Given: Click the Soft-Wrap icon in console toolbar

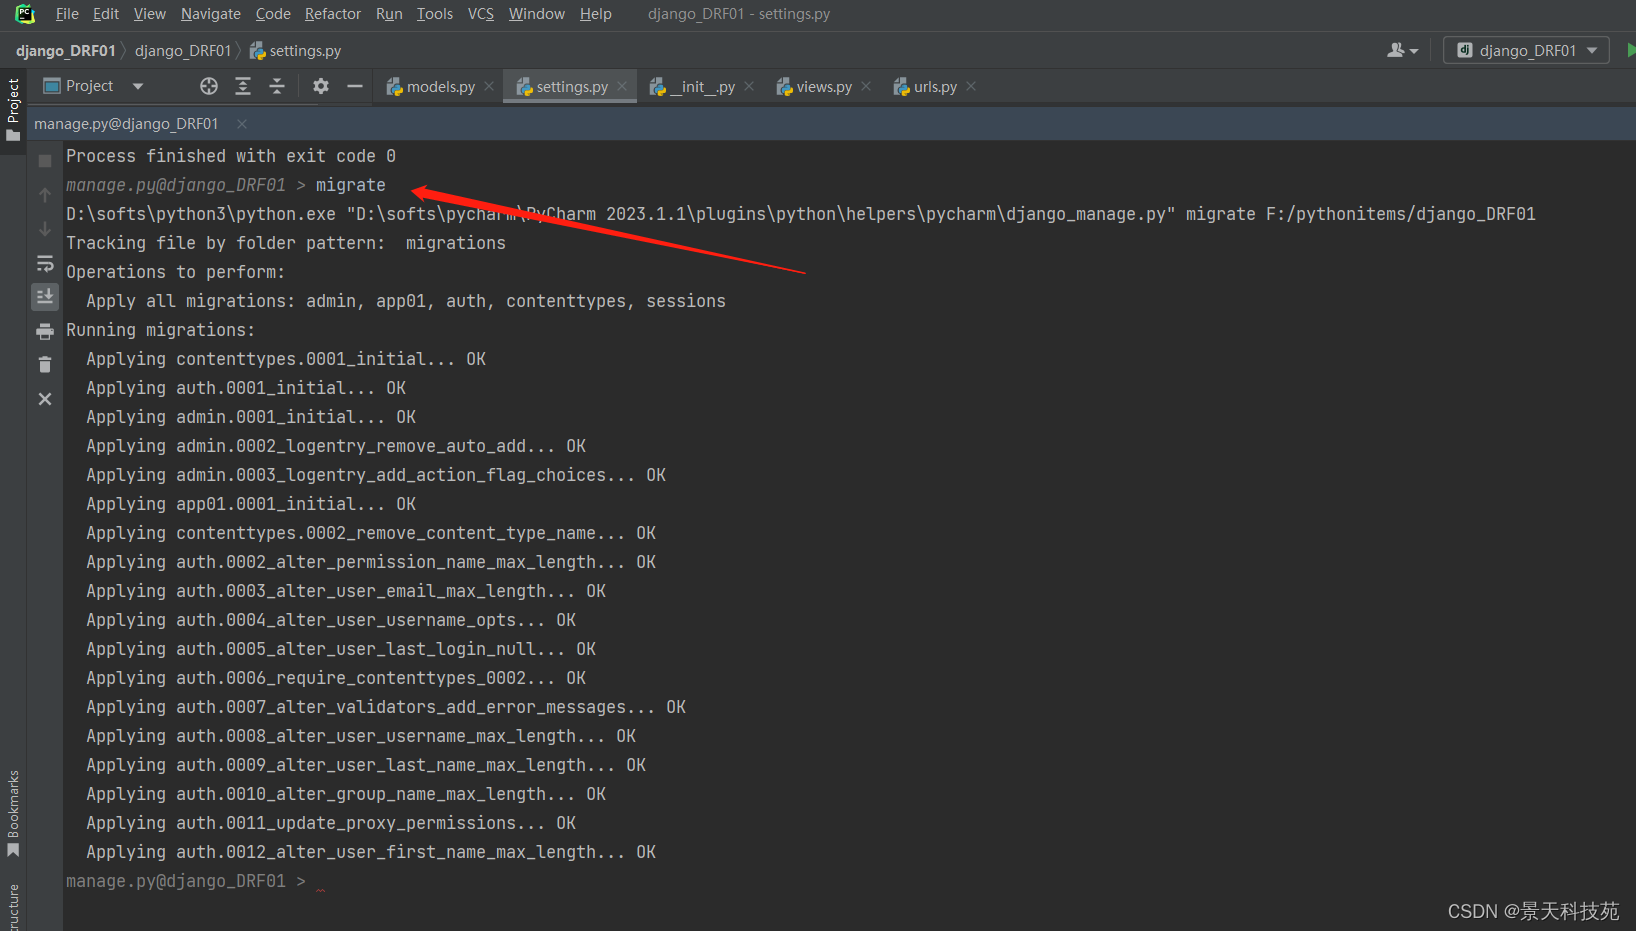Looking at the screenshot, I should [44, 263].
